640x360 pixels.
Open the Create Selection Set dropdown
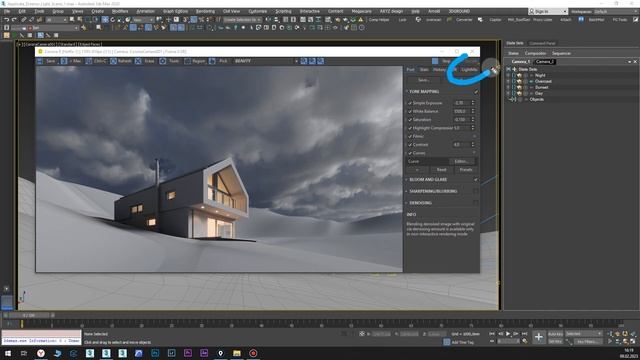coord(243,19)
